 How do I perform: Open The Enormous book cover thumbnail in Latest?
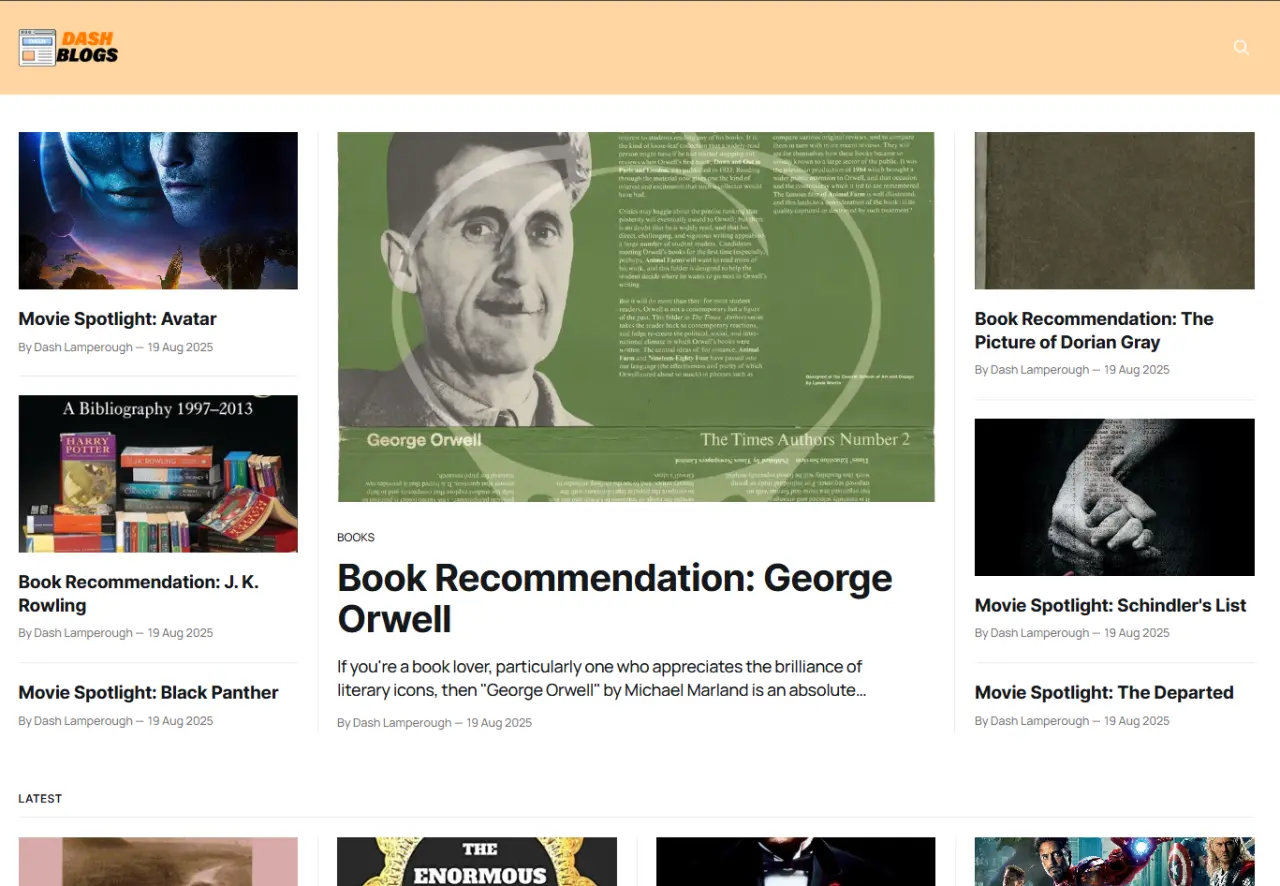[x=477, y=862]
